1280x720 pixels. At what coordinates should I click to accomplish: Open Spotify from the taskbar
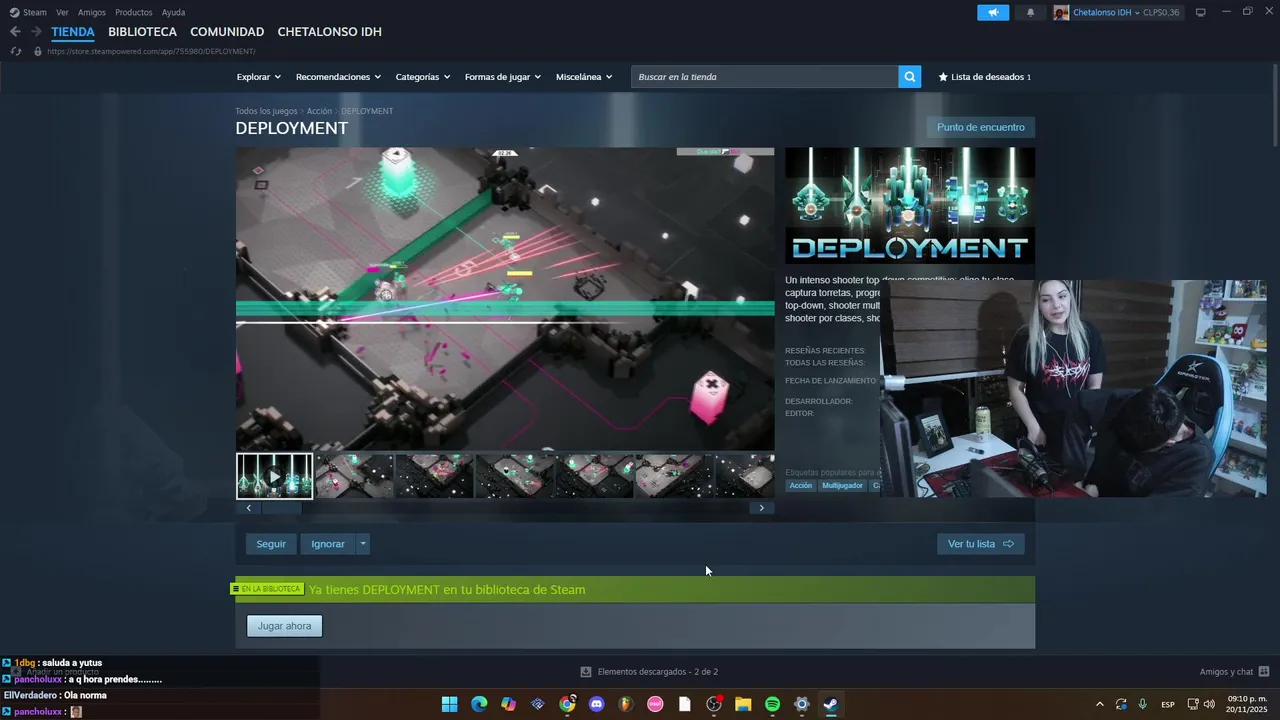pyautogui.click(x=772, y=704)
